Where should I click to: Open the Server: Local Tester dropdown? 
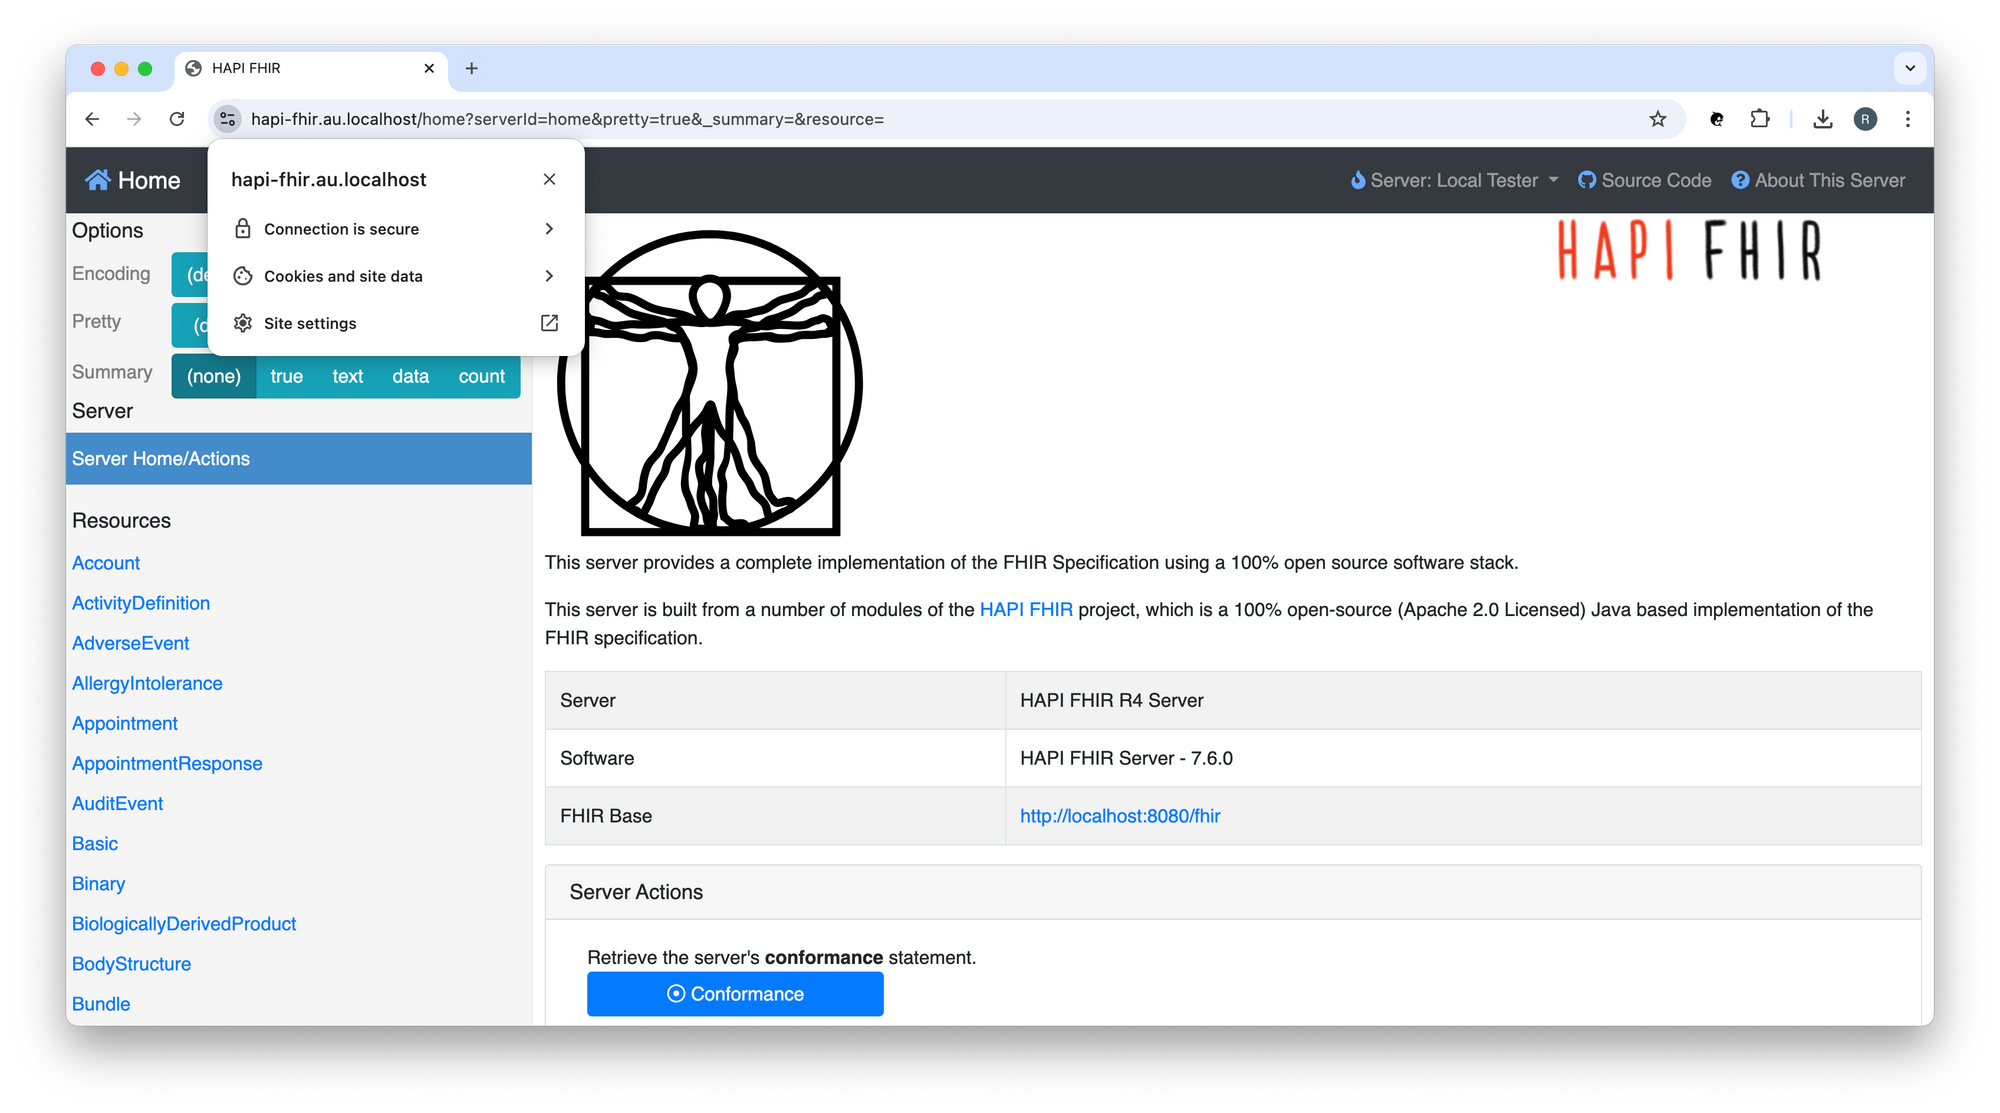click(x=1453, y=180)
